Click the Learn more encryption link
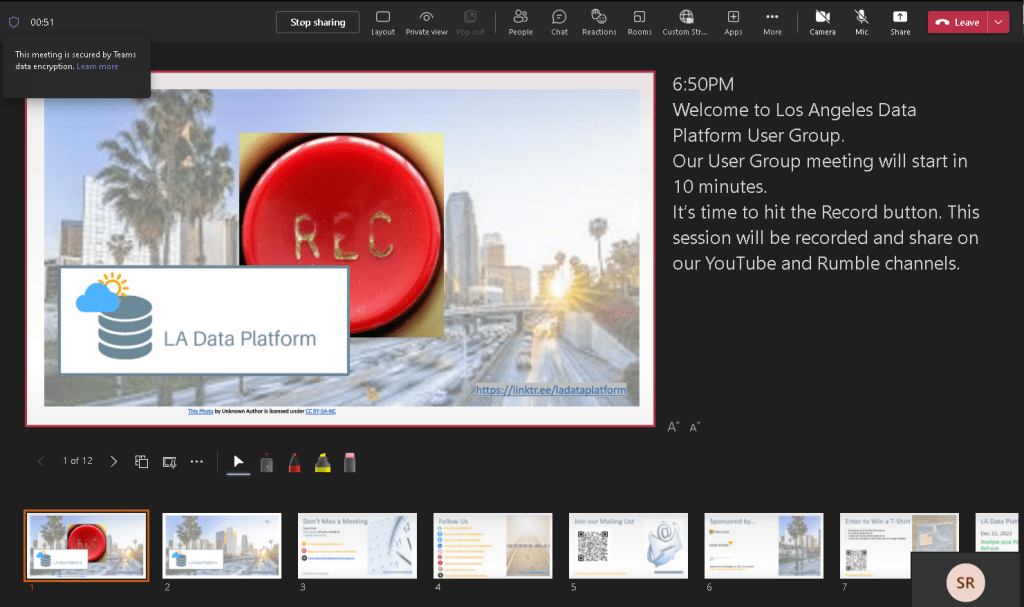The width and height of the screenshot is (1024, 607). coord(97,67)
